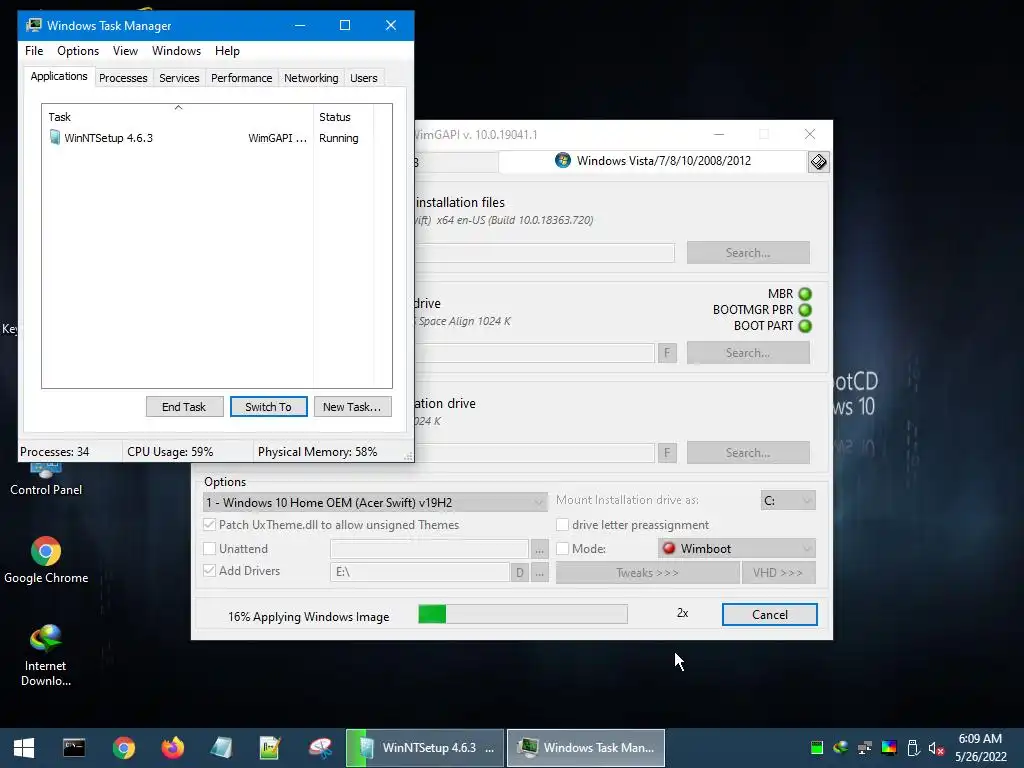Screen dimensions: 1024x768
Task: Toggle Patch UxTheme.dll checkbox
Action: (209, 524)
